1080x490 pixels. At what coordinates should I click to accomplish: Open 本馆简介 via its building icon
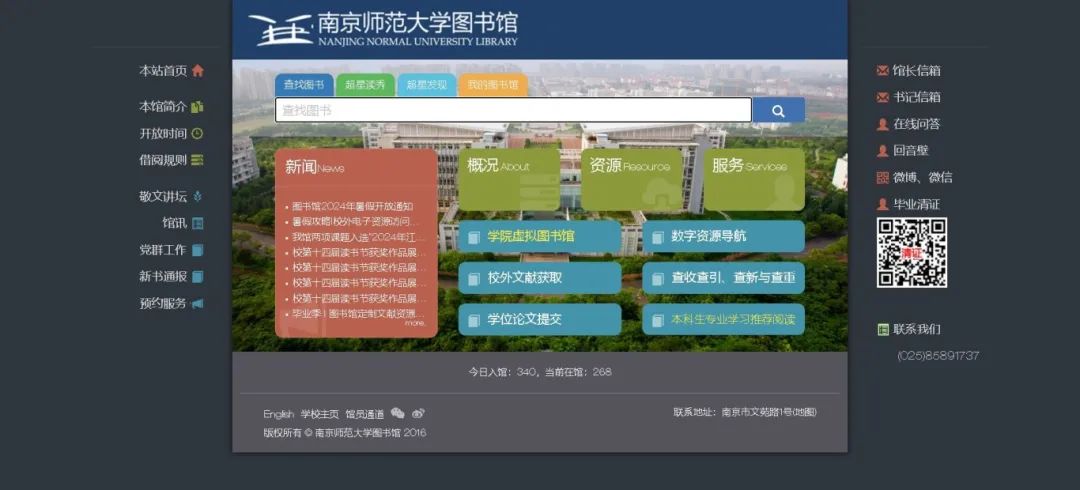(198, 107)
